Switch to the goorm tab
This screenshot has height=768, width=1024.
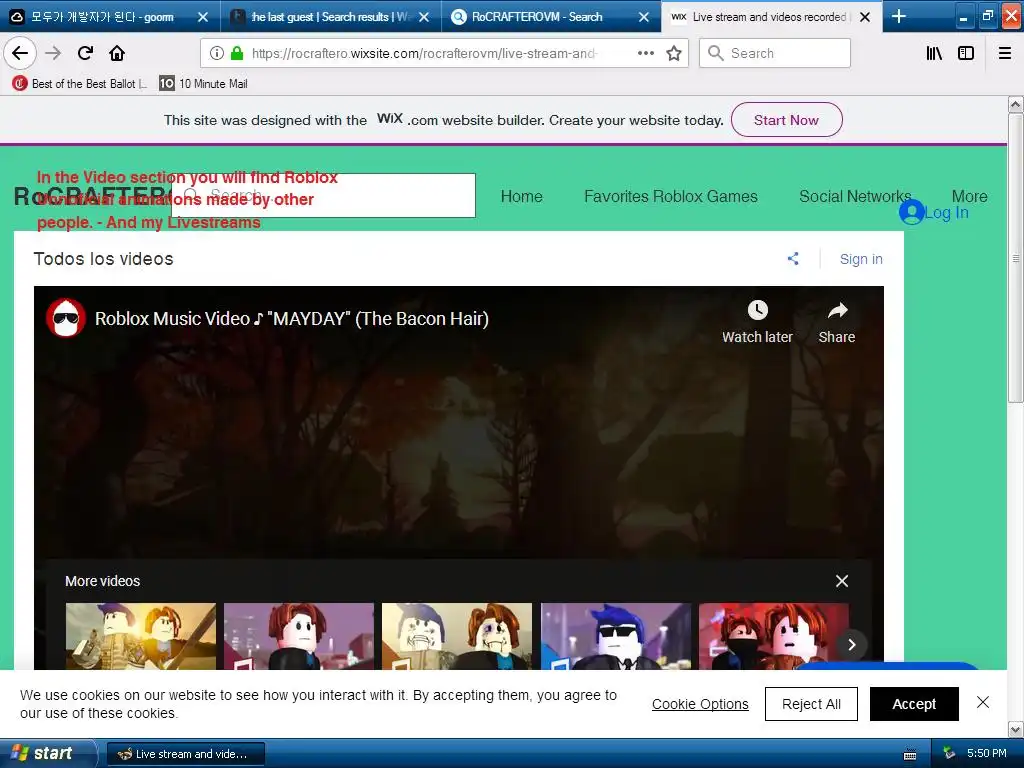(x=104, y=17)
